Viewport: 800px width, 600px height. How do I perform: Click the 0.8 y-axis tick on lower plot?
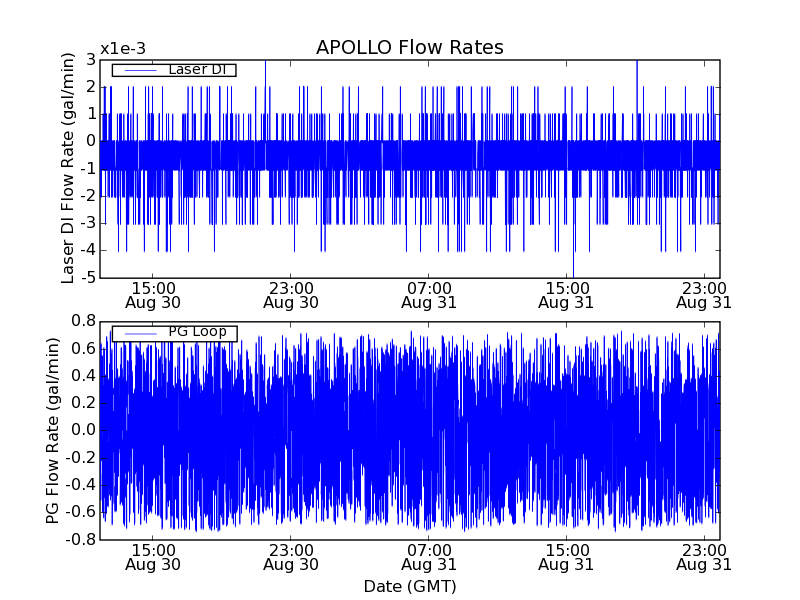83,321
